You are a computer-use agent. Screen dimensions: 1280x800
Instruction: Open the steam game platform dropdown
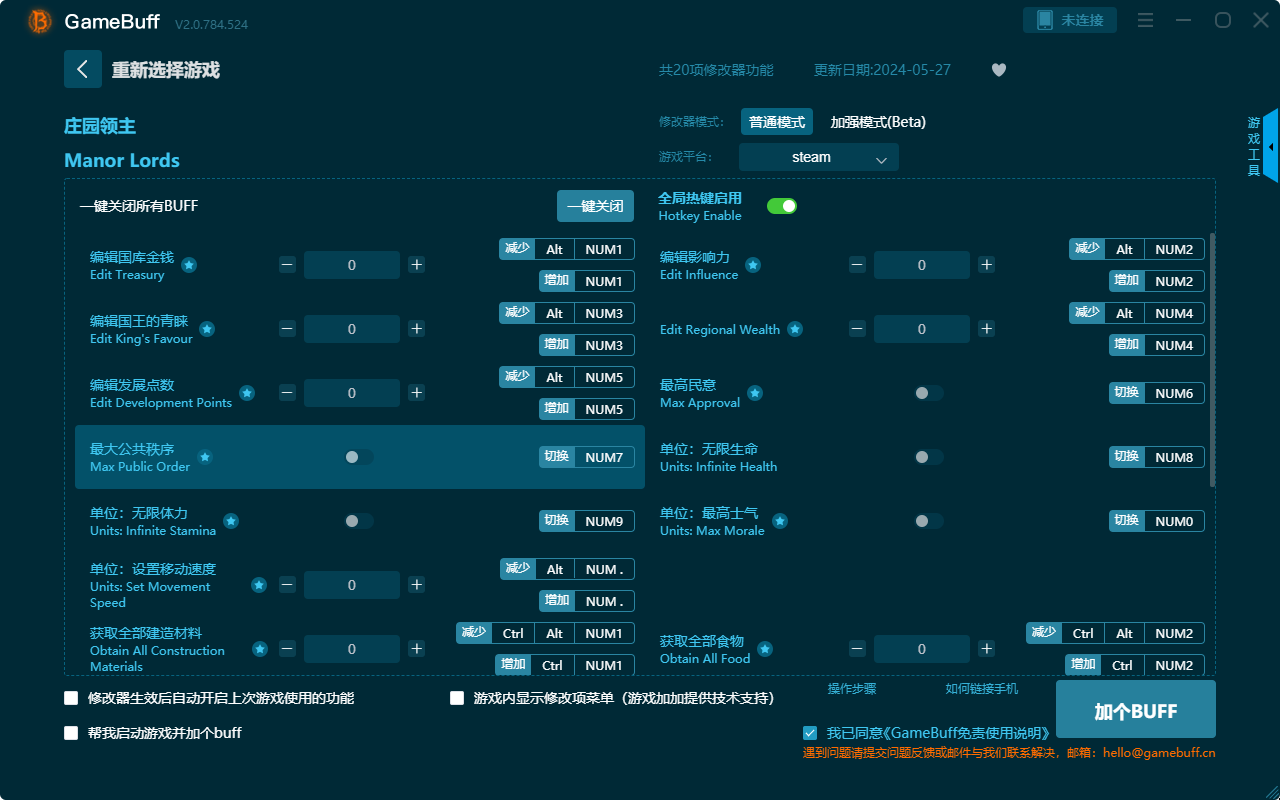pyautogui.click(x=819, y=157)
